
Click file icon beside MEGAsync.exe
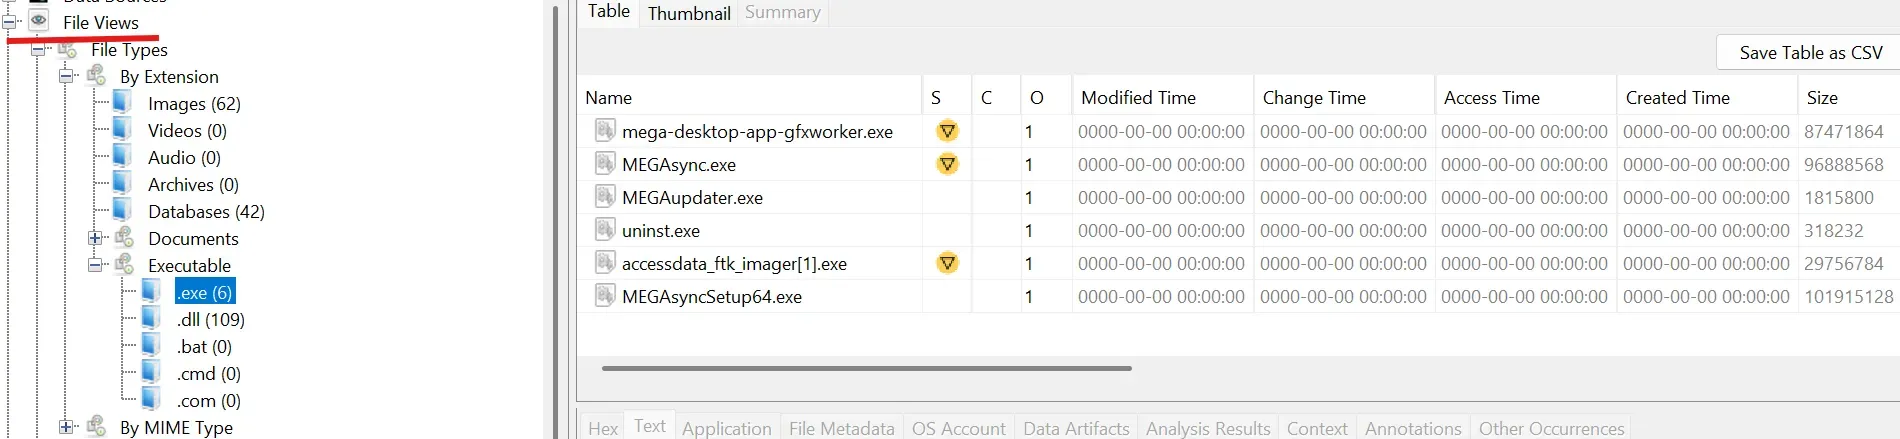[x=605, y=163]
